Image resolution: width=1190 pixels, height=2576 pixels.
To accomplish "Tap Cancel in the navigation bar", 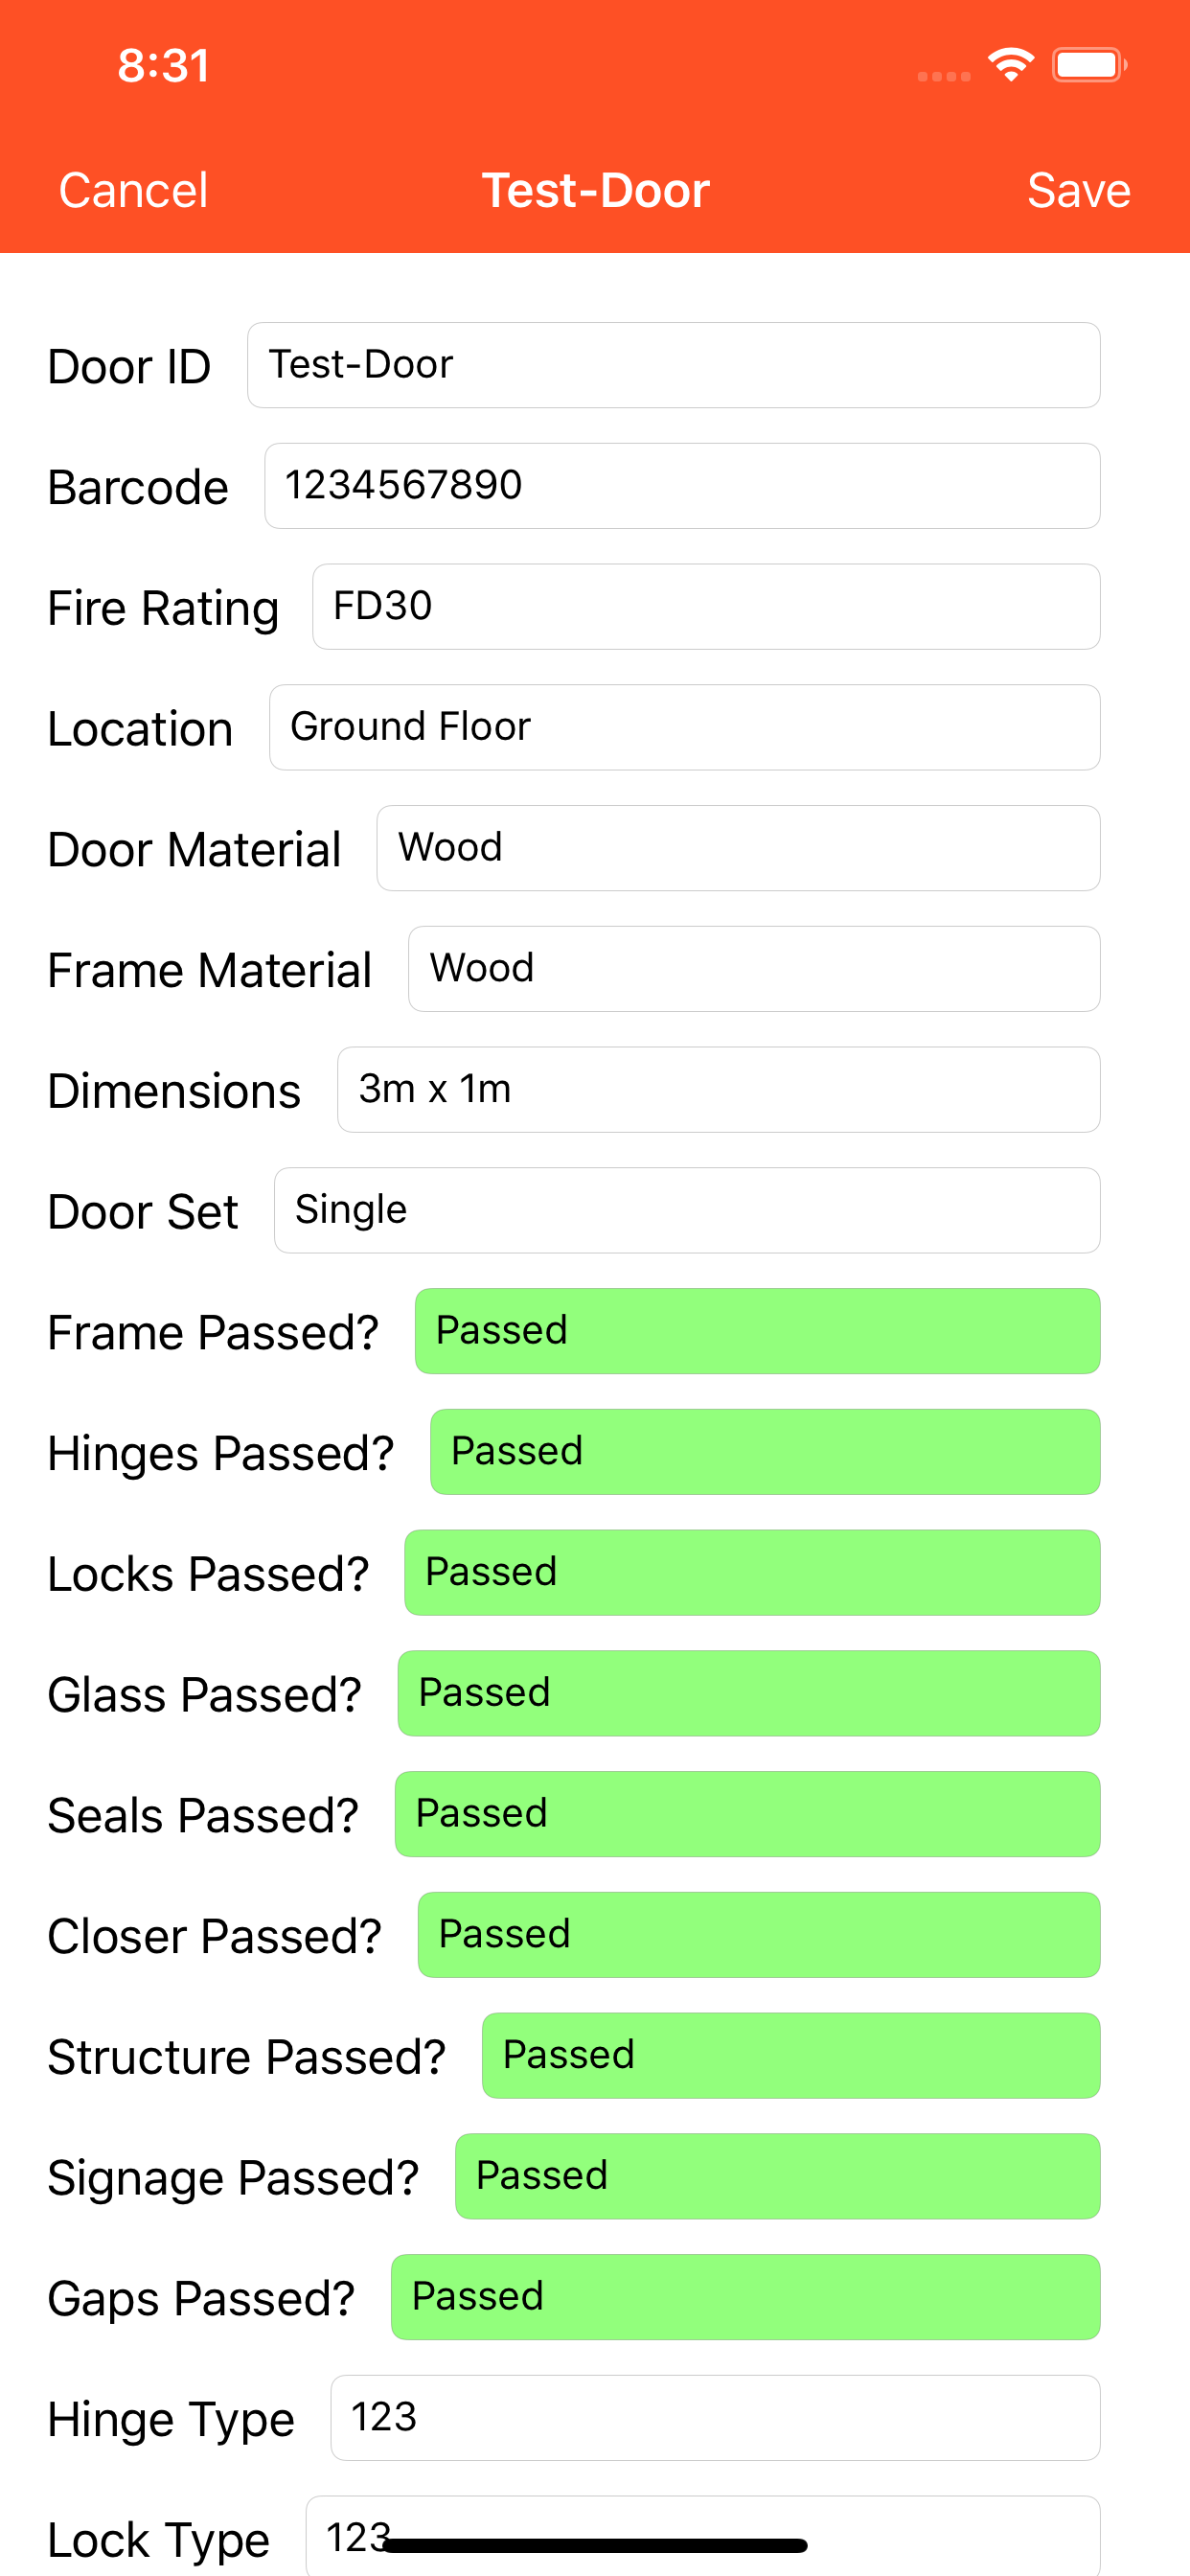I will click(133, 190).
